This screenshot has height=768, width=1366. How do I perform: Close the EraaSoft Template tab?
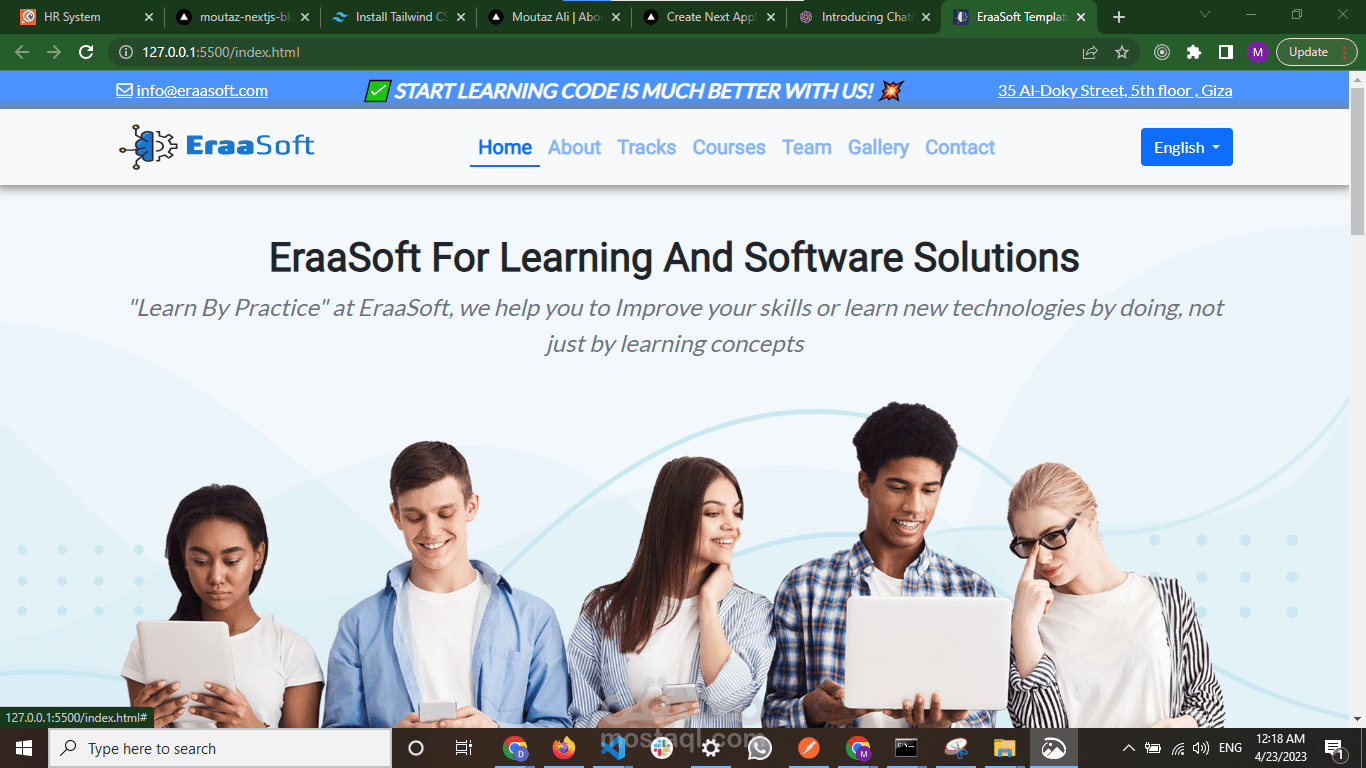tap(1081, 17)
